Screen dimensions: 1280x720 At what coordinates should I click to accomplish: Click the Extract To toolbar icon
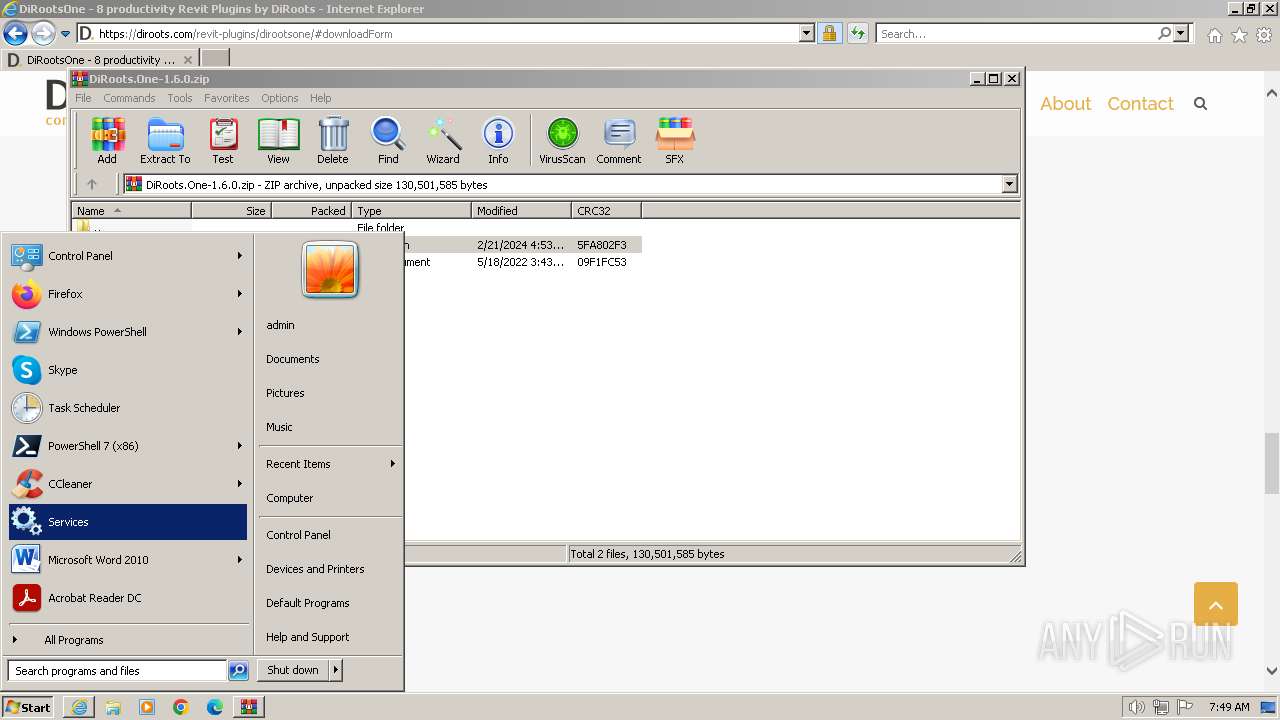pyautogui.click(x=165, y=140)
